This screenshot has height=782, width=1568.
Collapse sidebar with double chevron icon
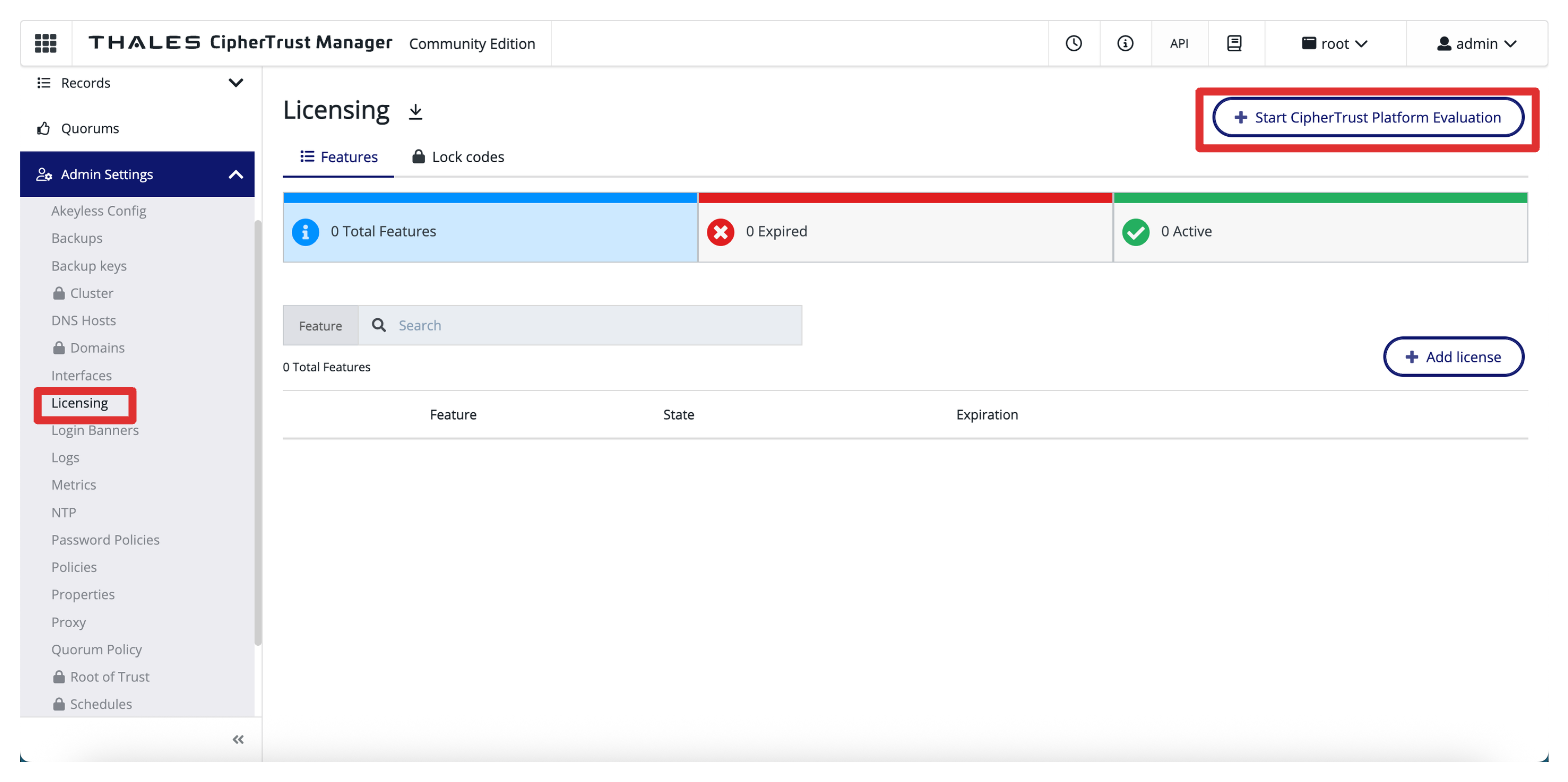238,740
